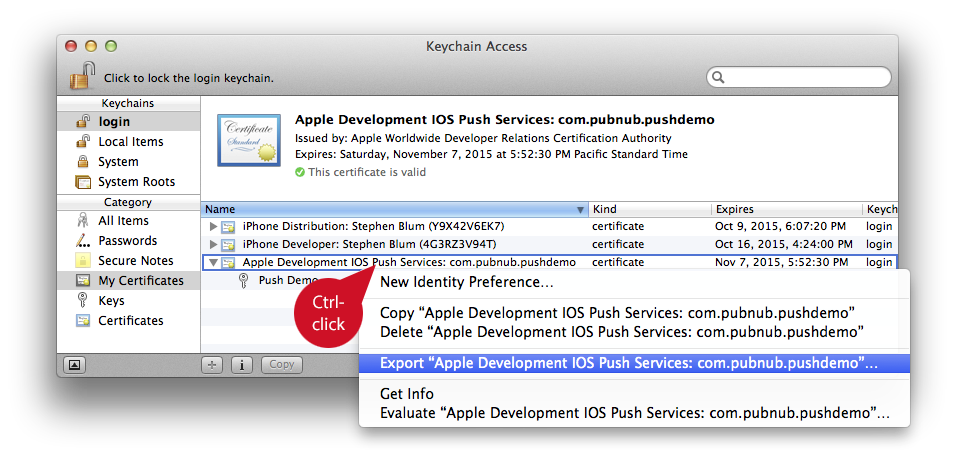Expand the iPhone Developer certificate row
Viewport: 955px width, 456px height.
(213, 245)
